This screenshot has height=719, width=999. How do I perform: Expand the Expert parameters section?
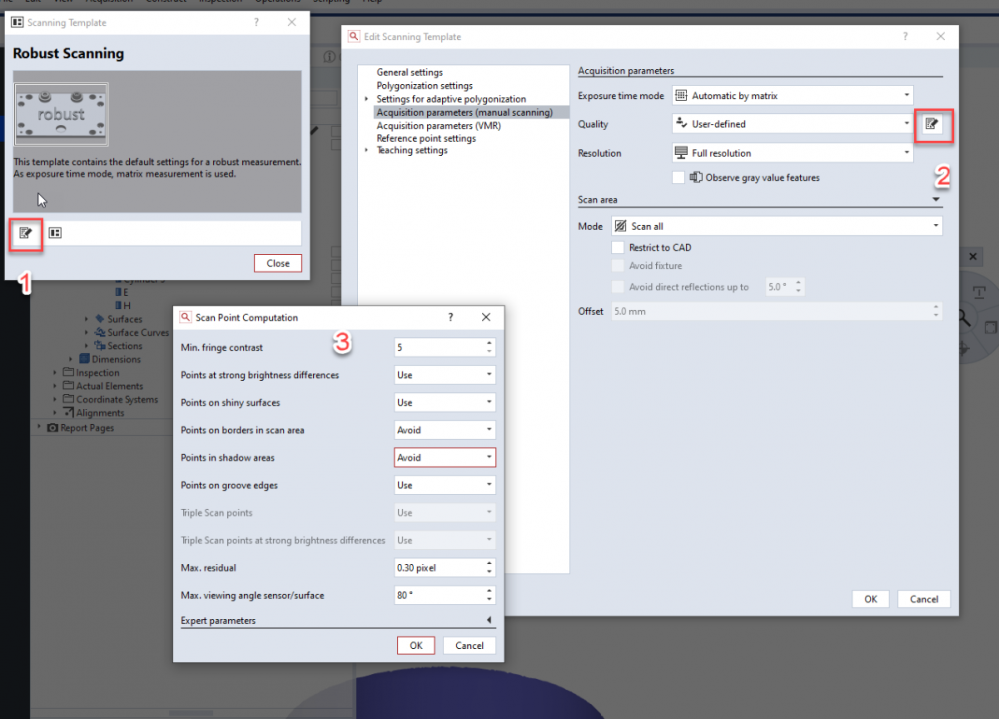(x=489, y=620)
